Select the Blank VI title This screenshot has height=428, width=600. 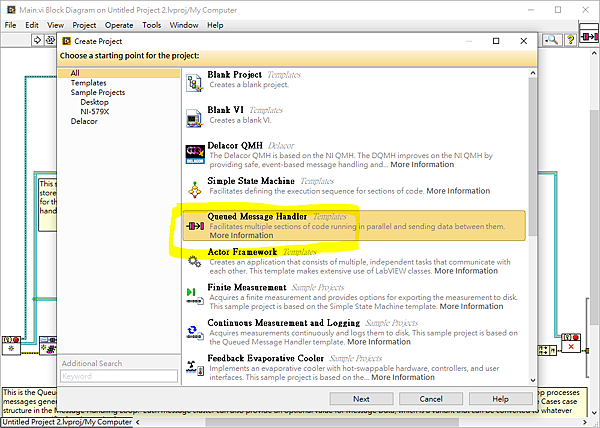225,110
